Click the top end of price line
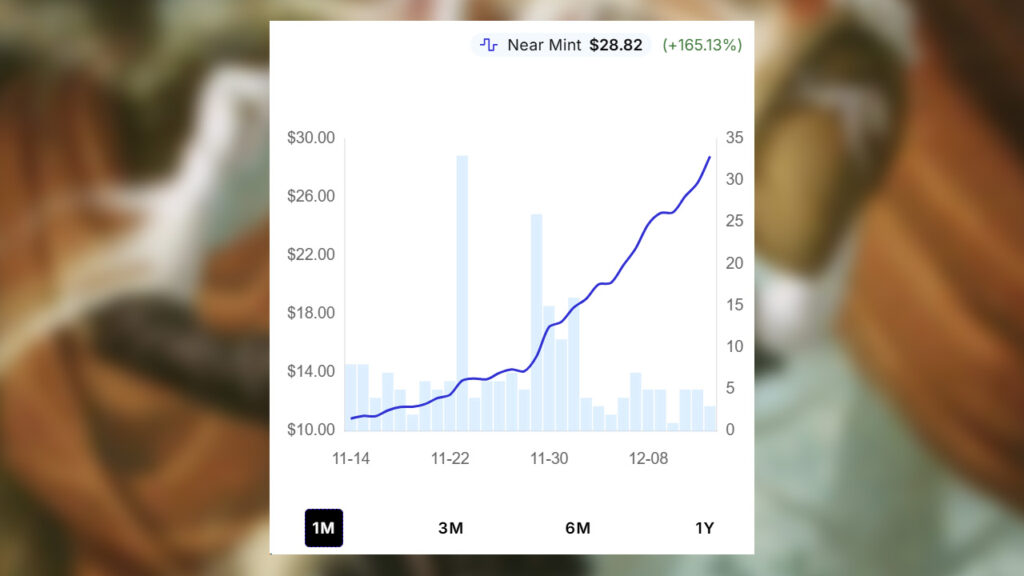1024x576 pixels. [x=710, y=157]
